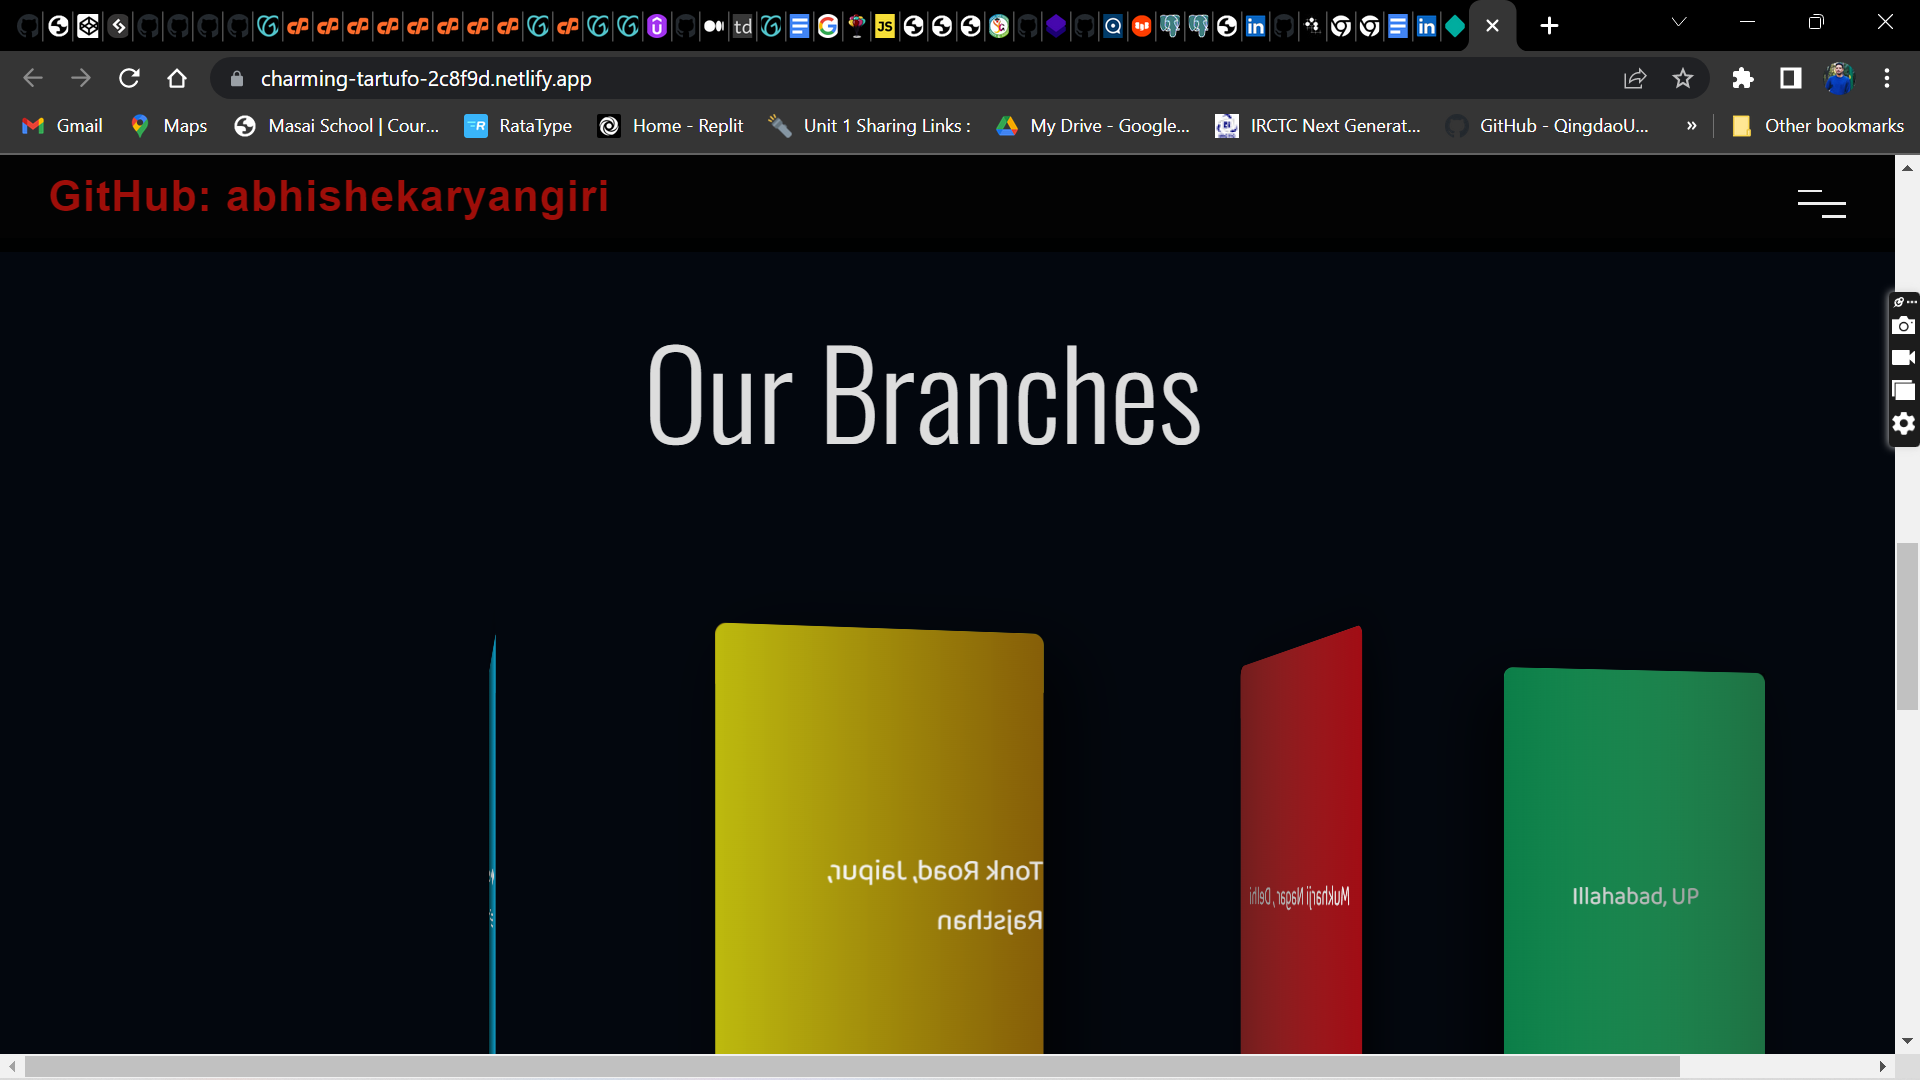Image resolution: width=1920 pixels, height=1080 pixels.
Task: Open the Gmail bookmark
Action: 60,126
